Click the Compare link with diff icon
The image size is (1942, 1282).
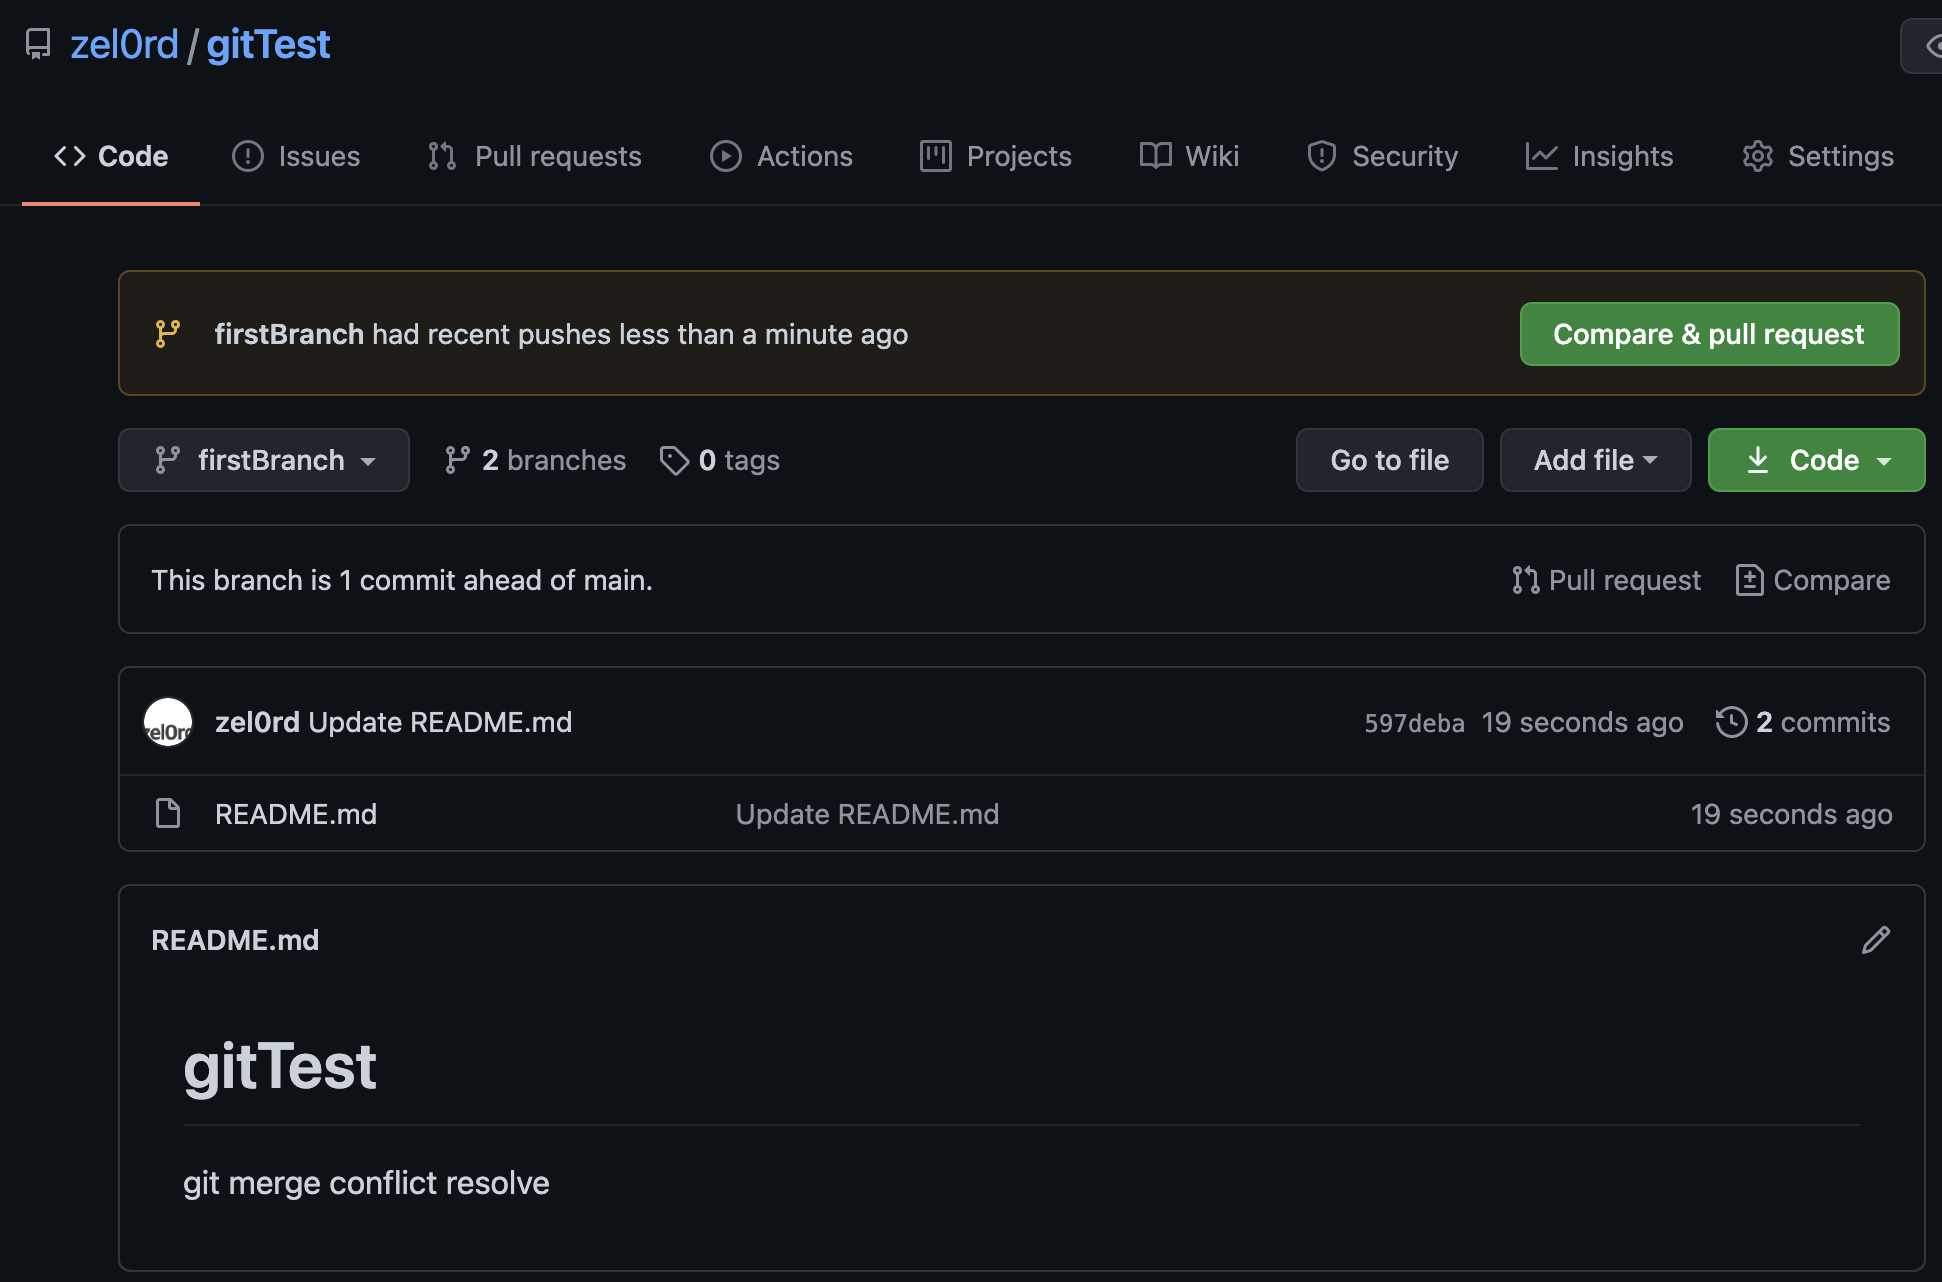(x=1813, y=580)
